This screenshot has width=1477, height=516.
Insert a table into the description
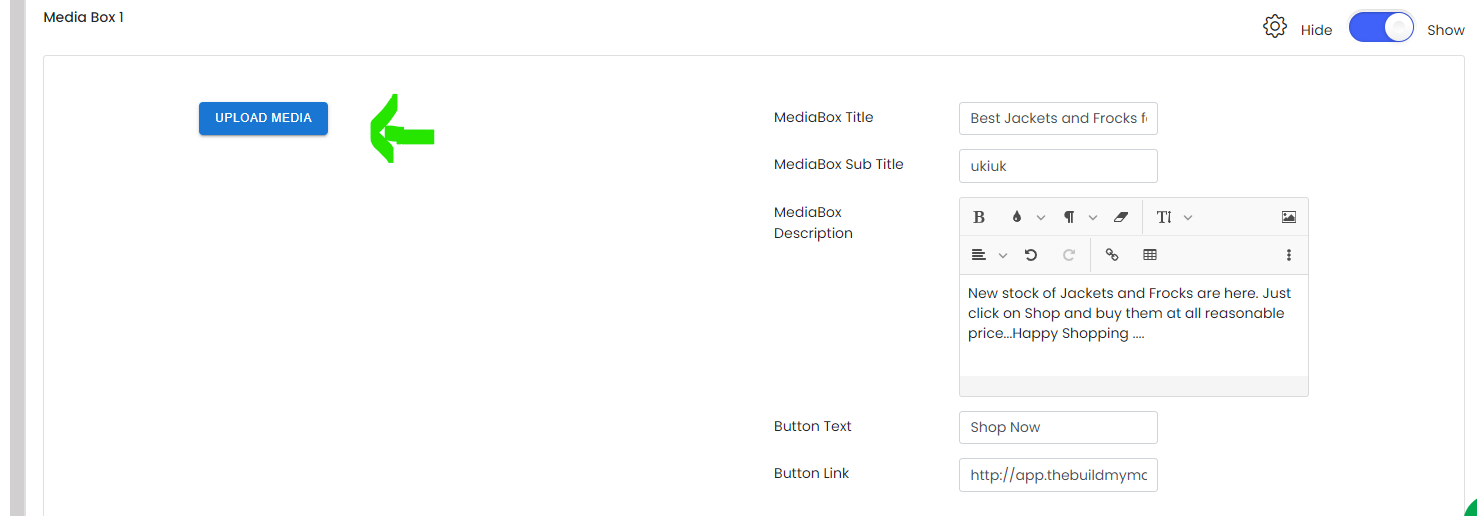click(1150, 255)
